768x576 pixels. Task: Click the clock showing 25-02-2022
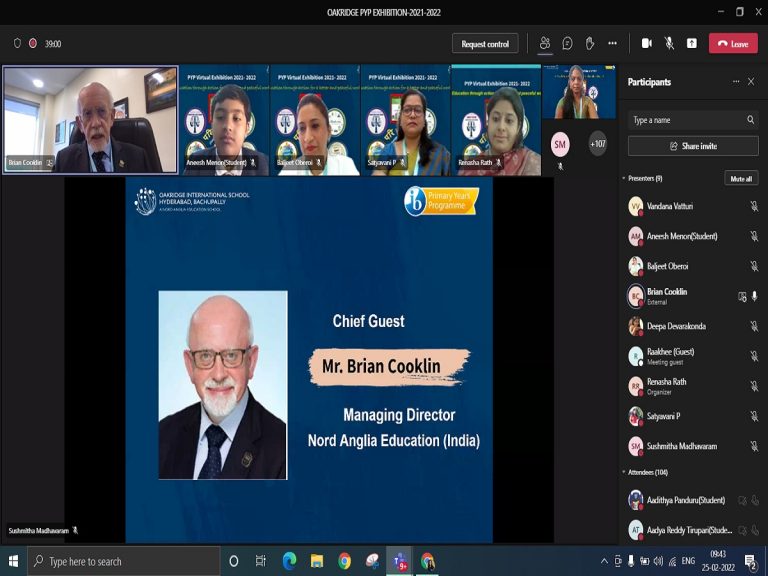pyautogui.click(x=718, y=561)
